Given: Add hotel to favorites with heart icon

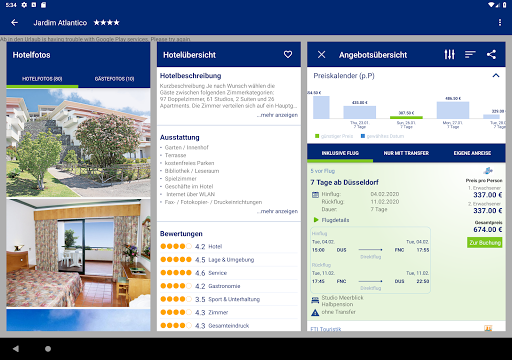Looking at the screenshot, I should tap(288, 54).
